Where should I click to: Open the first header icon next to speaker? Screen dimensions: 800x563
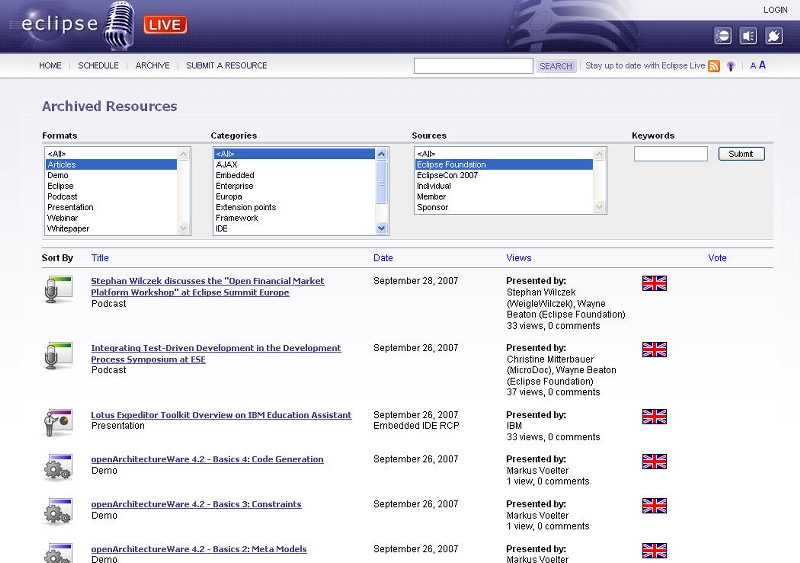point(722,36)
